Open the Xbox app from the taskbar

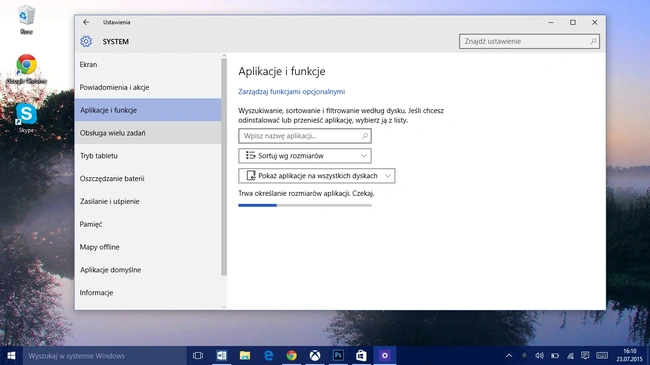pyautogui.click(x=315, y=356)
